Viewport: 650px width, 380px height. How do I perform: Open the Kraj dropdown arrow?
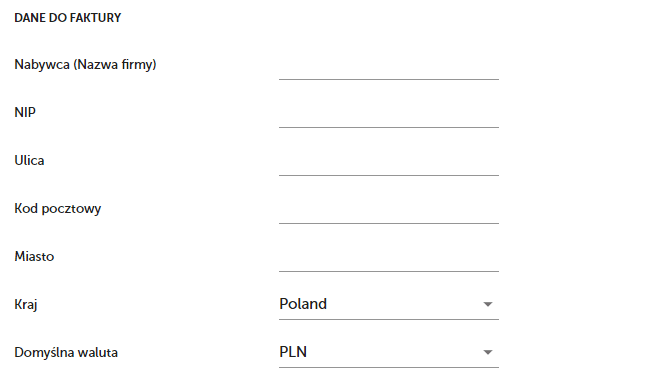tap(488, 304)
